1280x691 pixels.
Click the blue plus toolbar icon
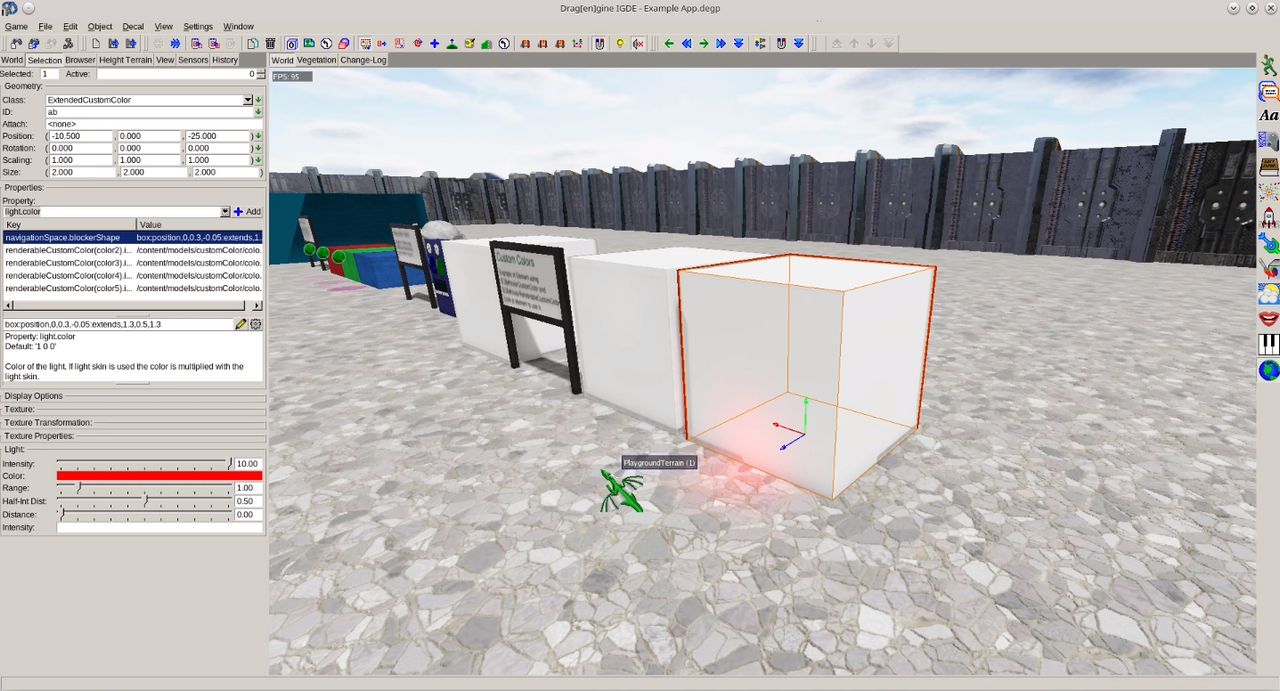pyautogui.click(x=435, y=44)
